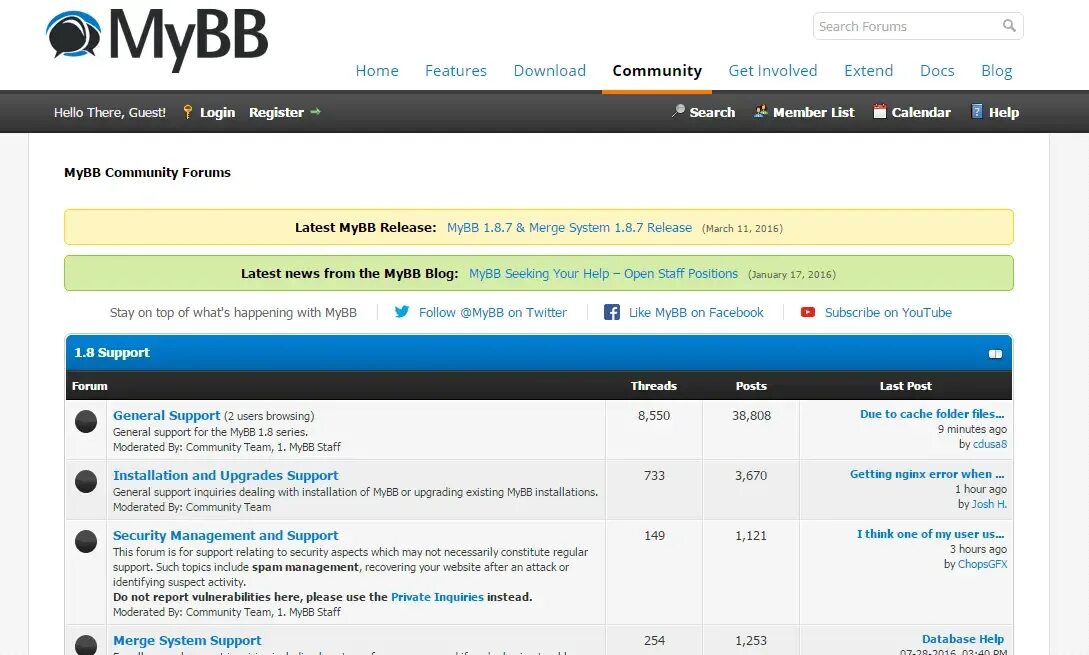Click the magnifier icon beside Search in navbar
The image size is (1089, 655).
679,111
